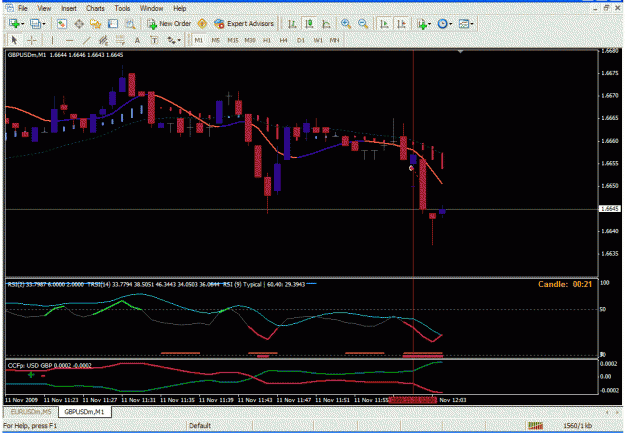Open the View menu
The image size is (625, 433).
(x=44, y=8)
